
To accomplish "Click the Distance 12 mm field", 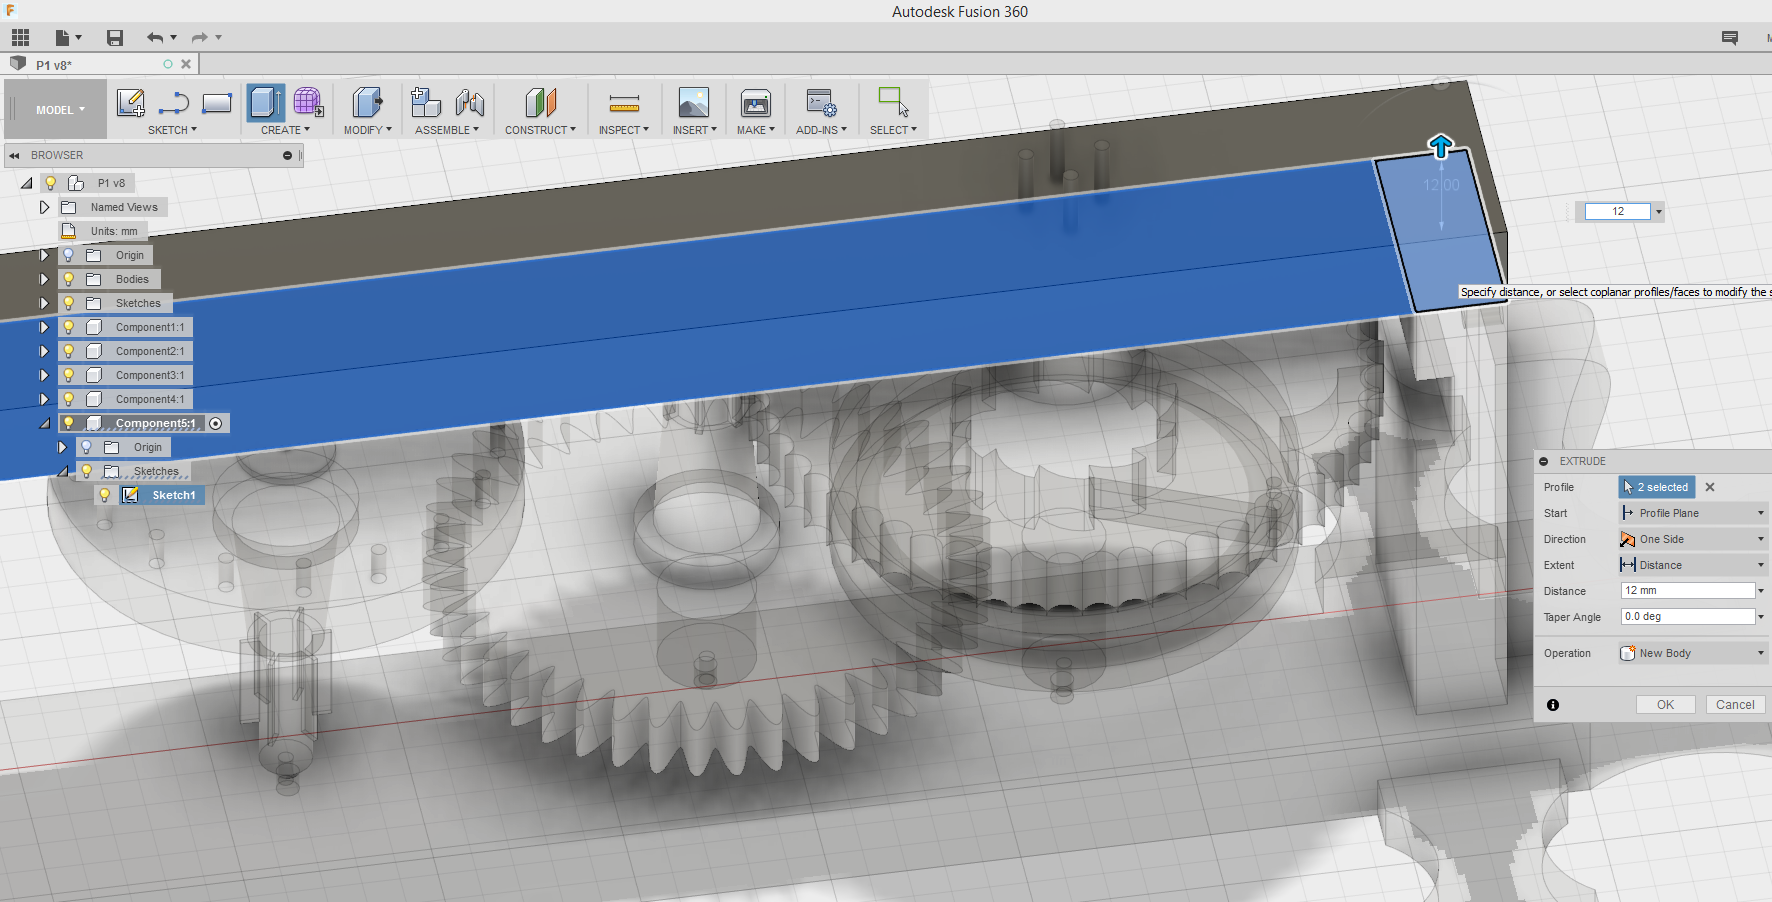I will 1688,591.
